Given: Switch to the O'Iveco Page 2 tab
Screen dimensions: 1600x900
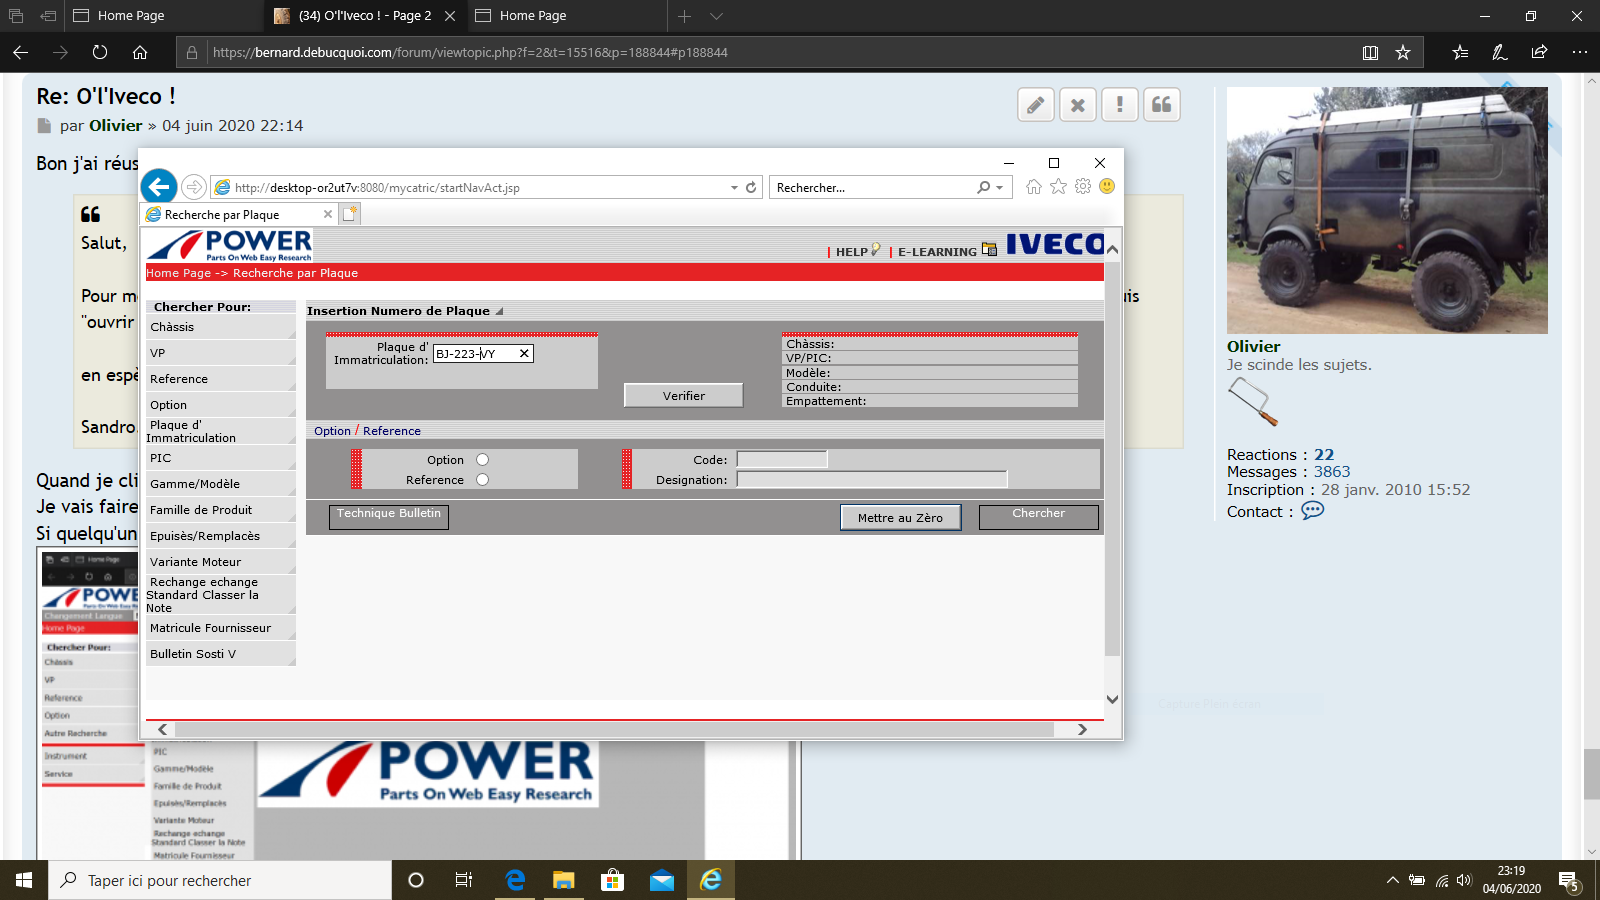Looking at the screenshot, I should pyautogui.click(x=364, y=16).
